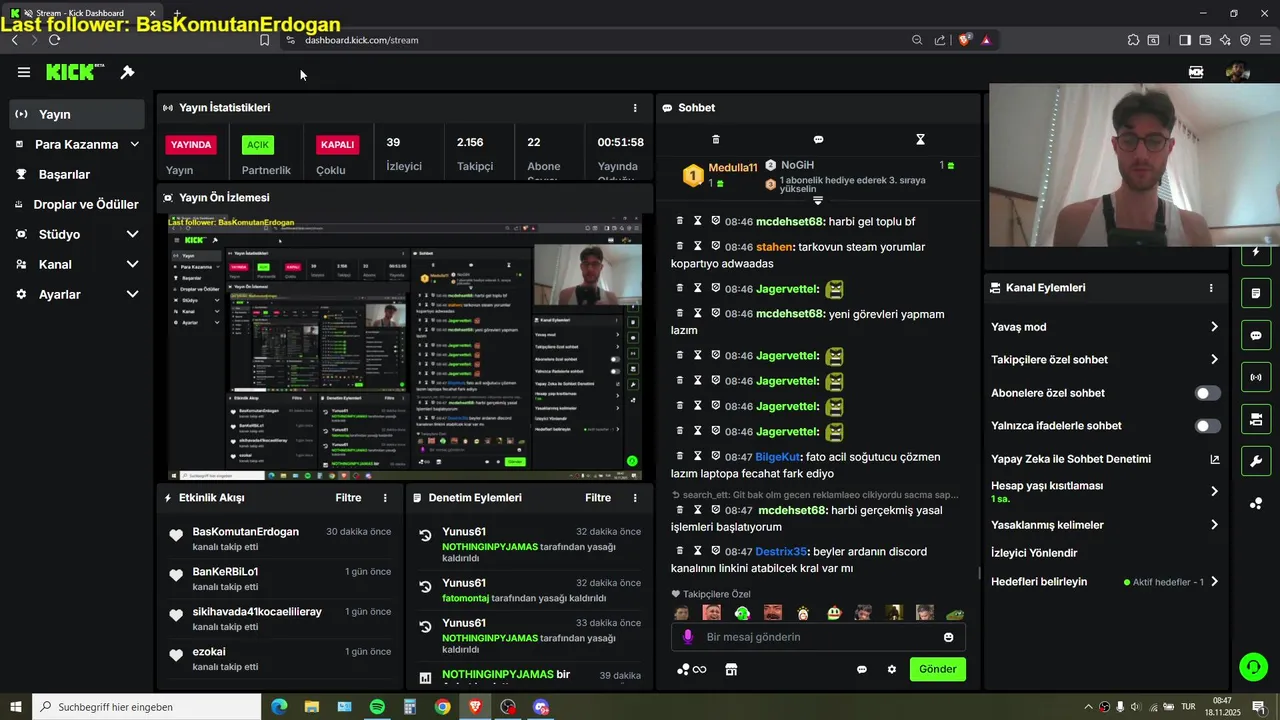Click the channel points infinity icon
The image size is (1280, 720).
tap(692, 669)
